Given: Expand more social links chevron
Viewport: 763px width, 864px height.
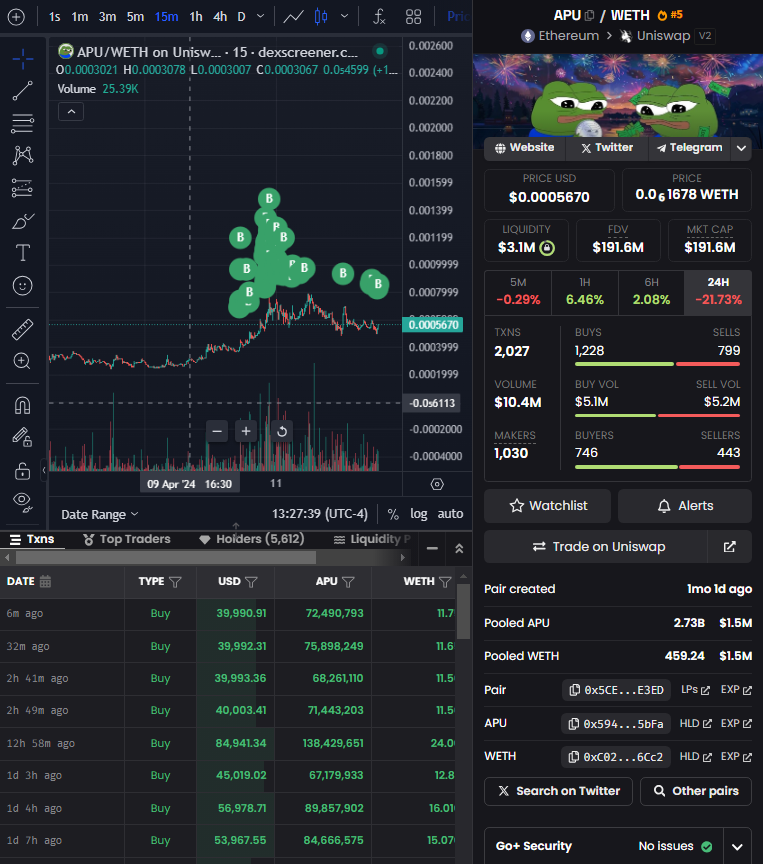Looking at the screenshot, I should (742, 148).
